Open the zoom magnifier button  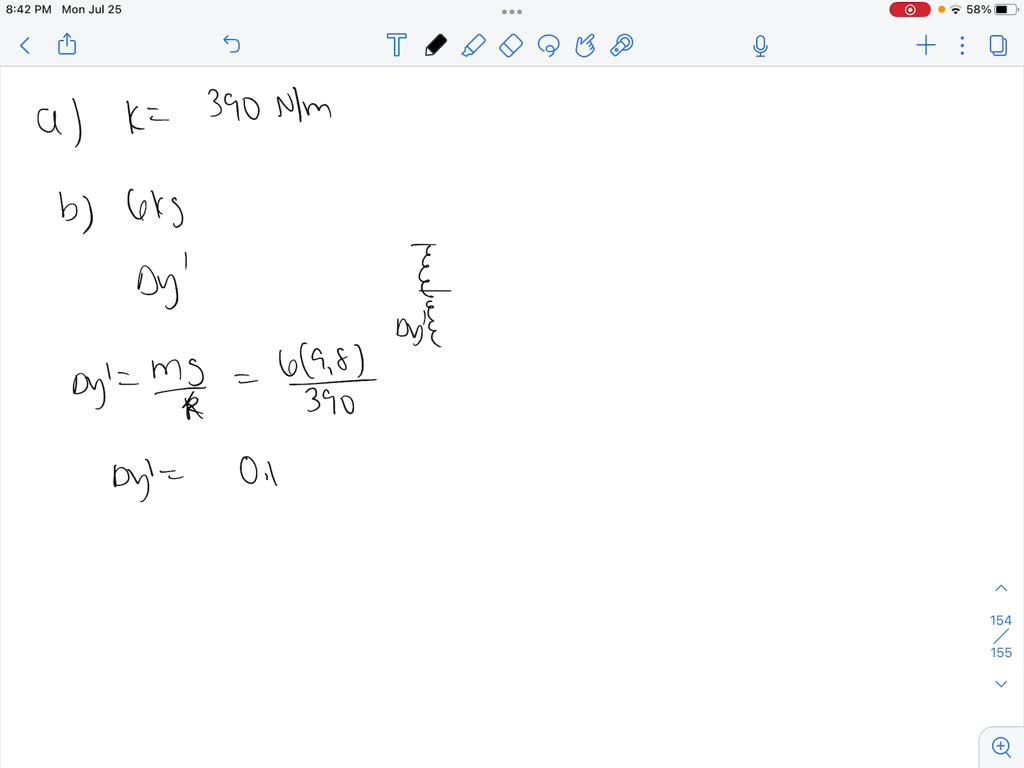pyautogui.click(x=1001, y=746)
